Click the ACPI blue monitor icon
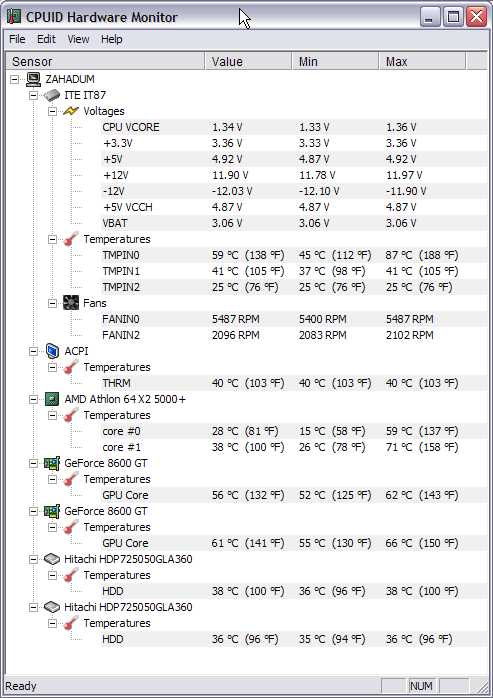Image resolution: width=493 pixels, height=698 pixels. (x=53, y=351)
